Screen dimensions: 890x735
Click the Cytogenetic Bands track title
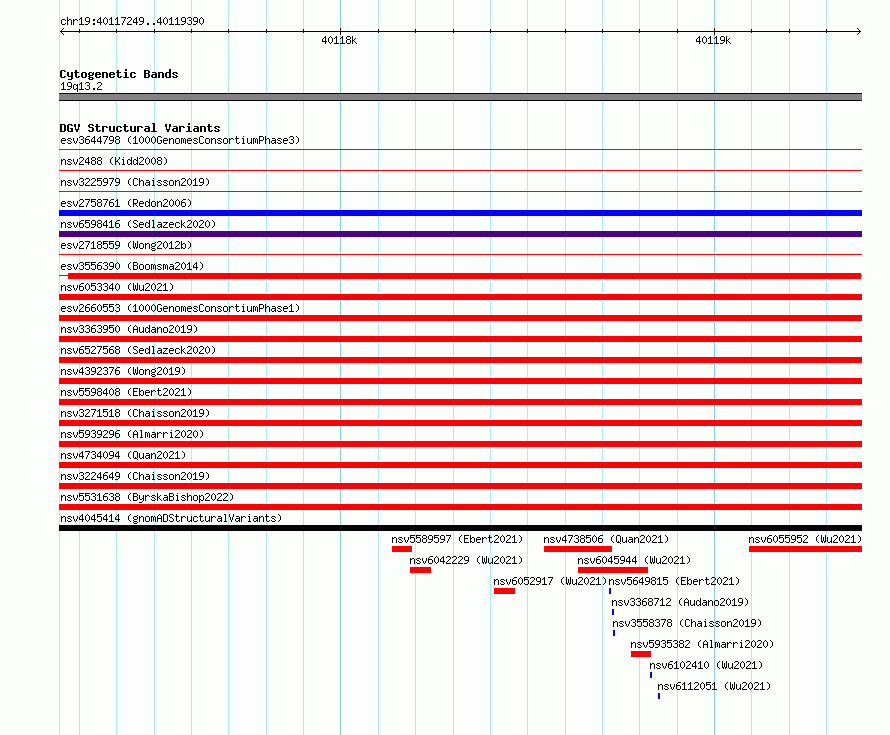click(119, 74)
